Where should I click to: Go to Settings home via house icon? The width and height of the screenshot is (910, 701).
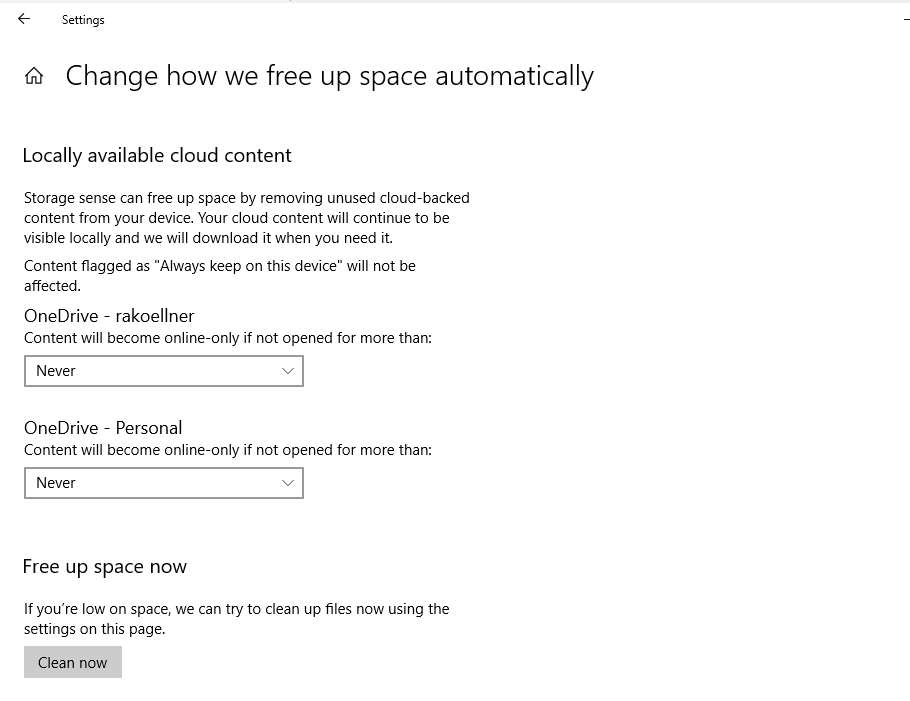(34, 76)
